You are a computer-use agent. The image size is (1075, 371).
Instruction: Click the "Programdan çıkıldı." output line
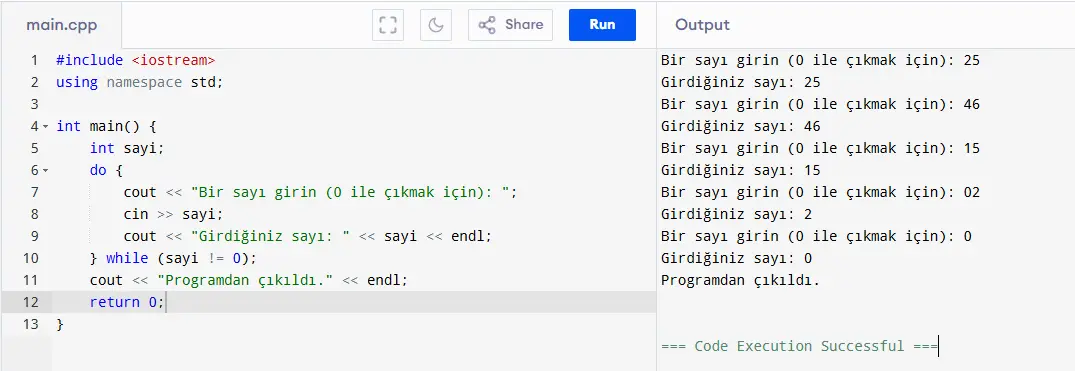click(x=740, y=280)
